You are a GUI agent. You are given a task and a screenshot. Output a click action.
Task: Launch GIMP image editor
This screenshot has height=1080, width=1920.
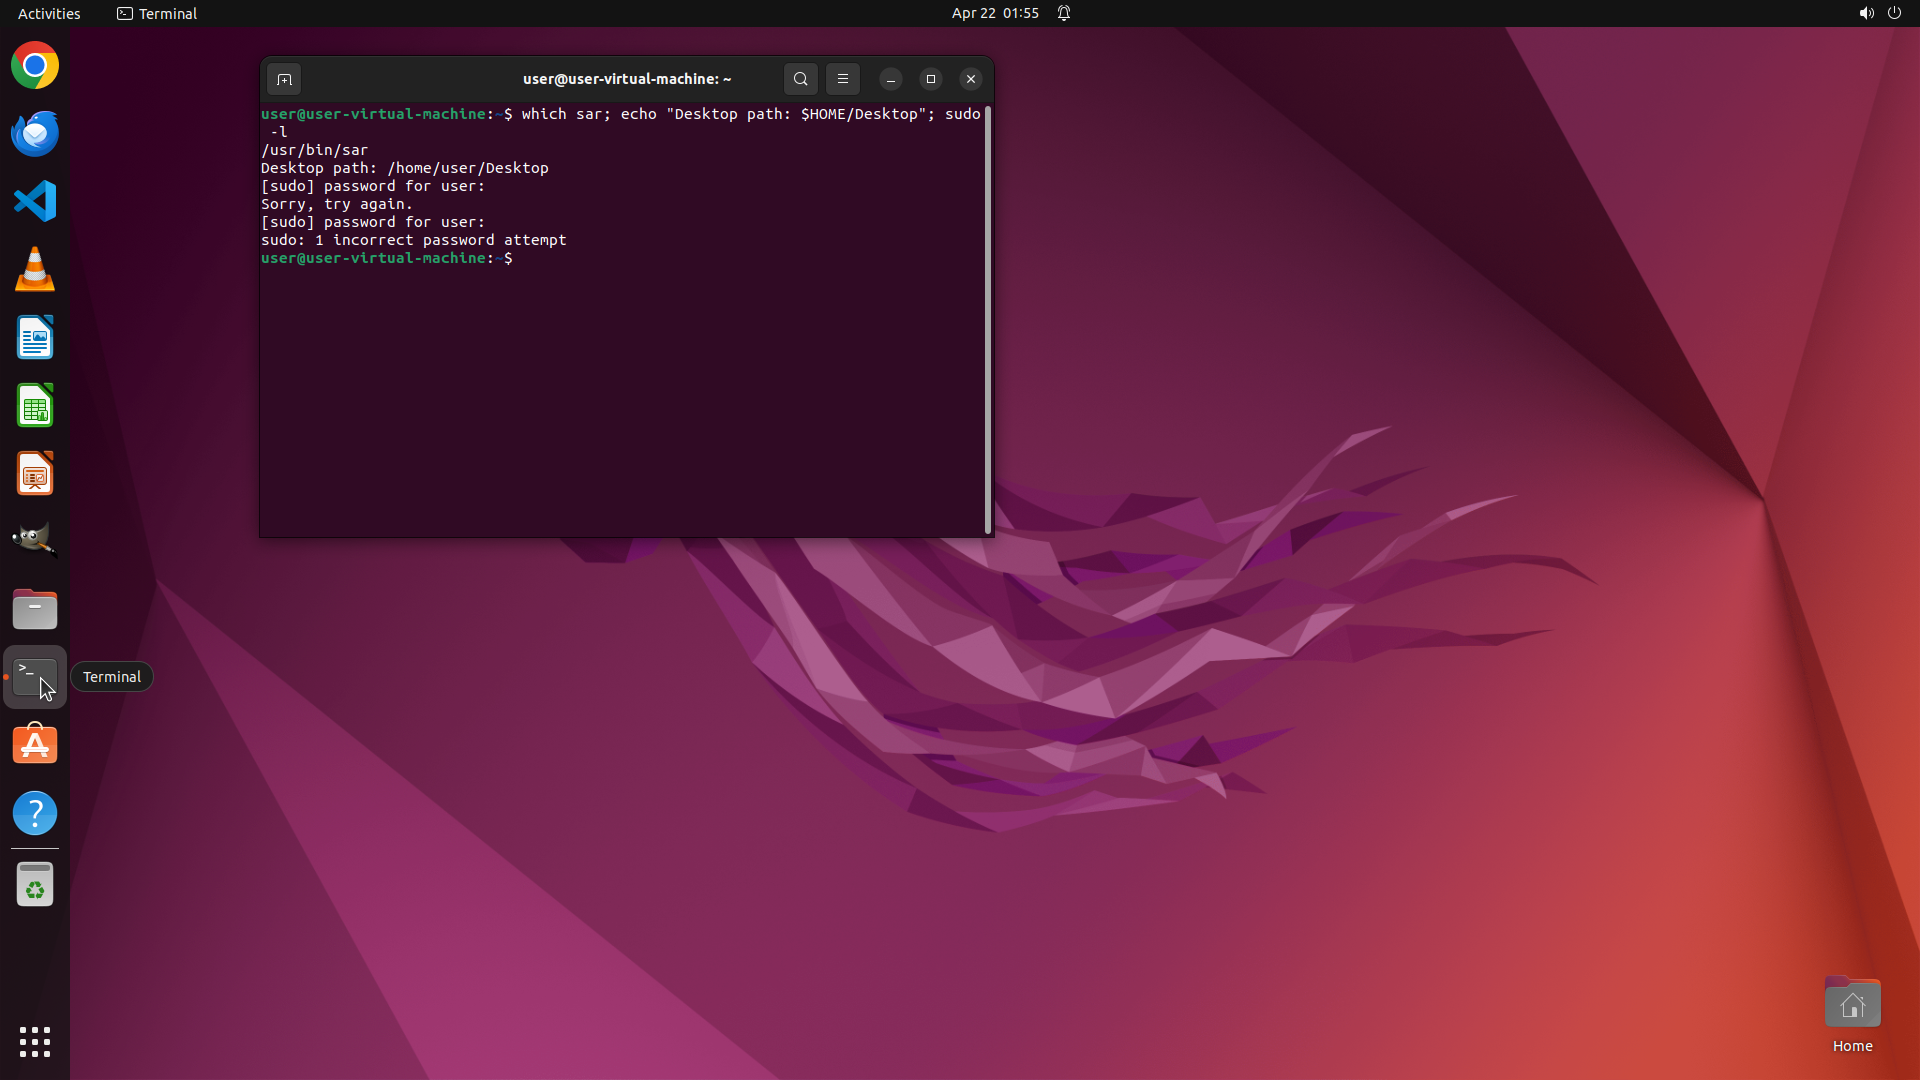pos(35,540)
